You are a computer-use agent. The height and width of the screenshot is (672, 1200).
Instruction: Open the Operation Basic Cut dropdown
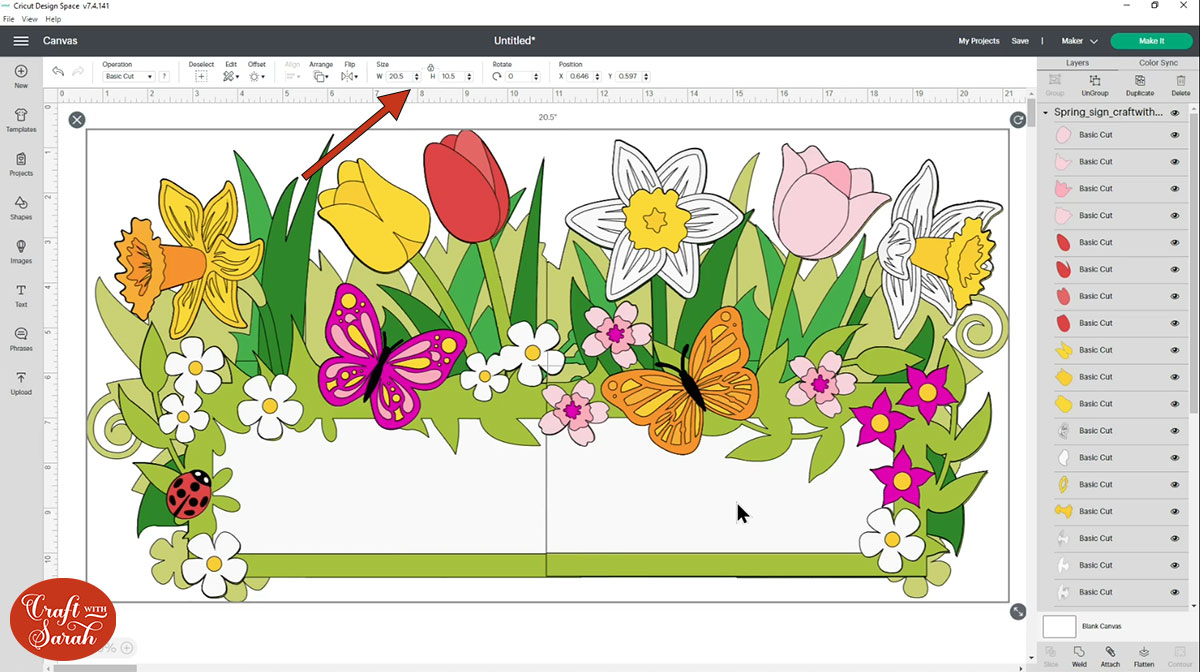pos(129,77)
